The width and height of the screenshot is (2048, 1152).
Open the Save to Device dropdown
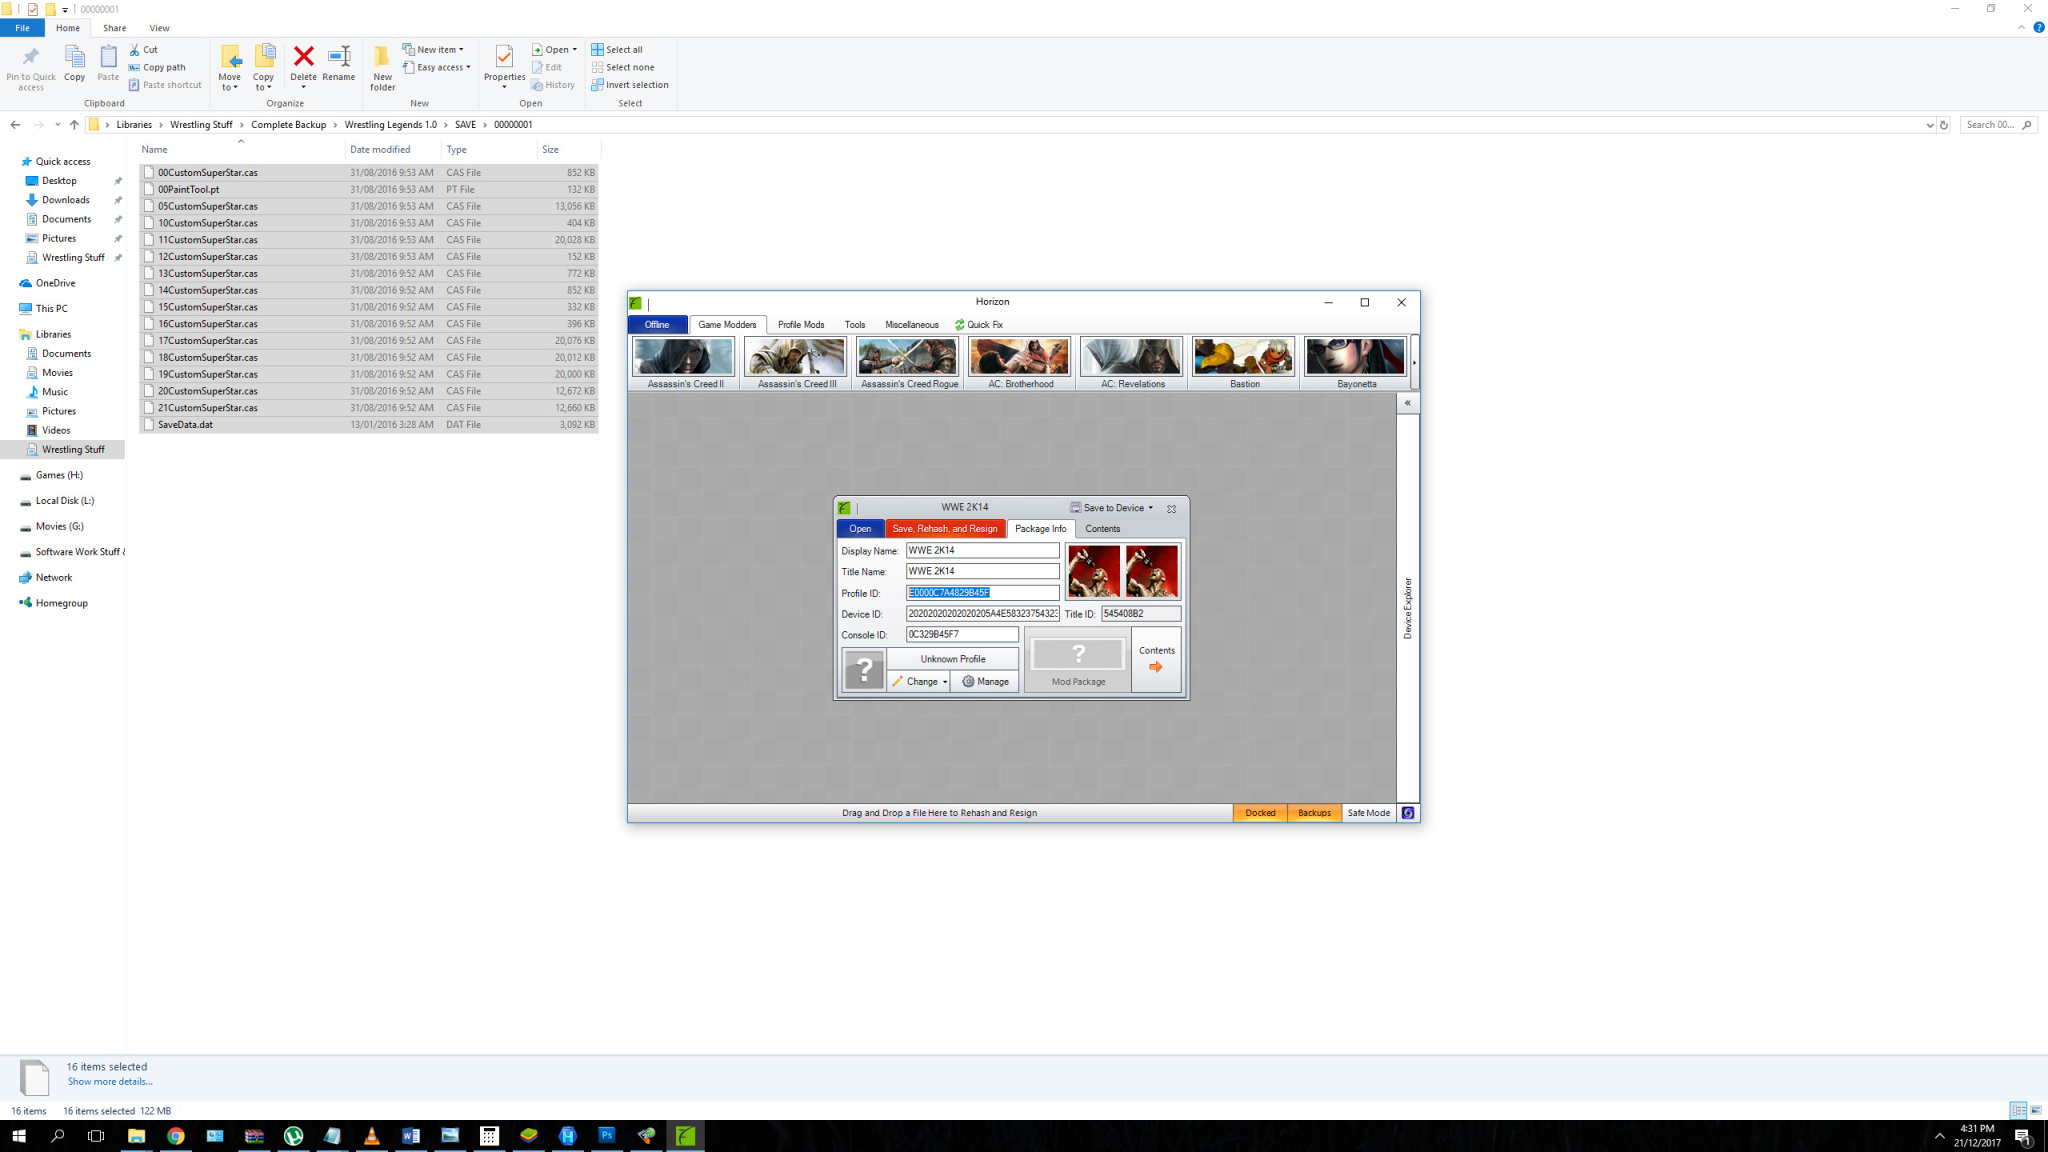1112,508
